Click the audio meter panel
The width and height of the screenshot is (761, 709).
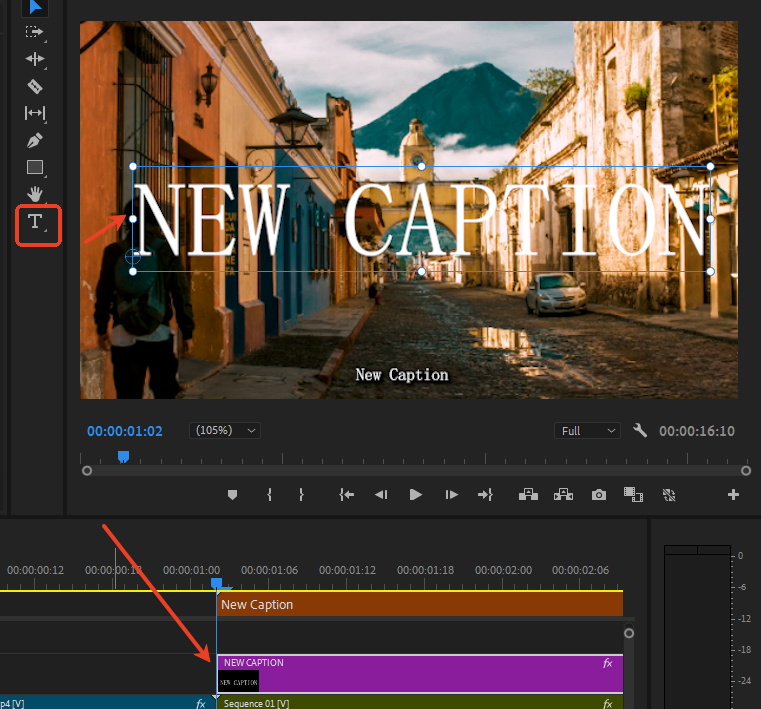pos(697,626)
